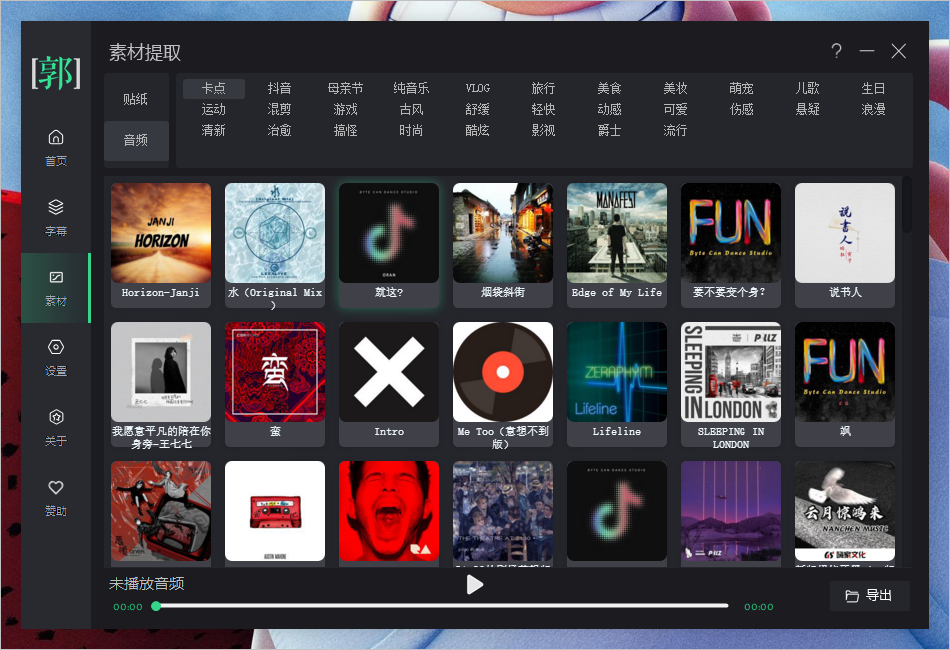Click the 导出 export button

point(869,595)
